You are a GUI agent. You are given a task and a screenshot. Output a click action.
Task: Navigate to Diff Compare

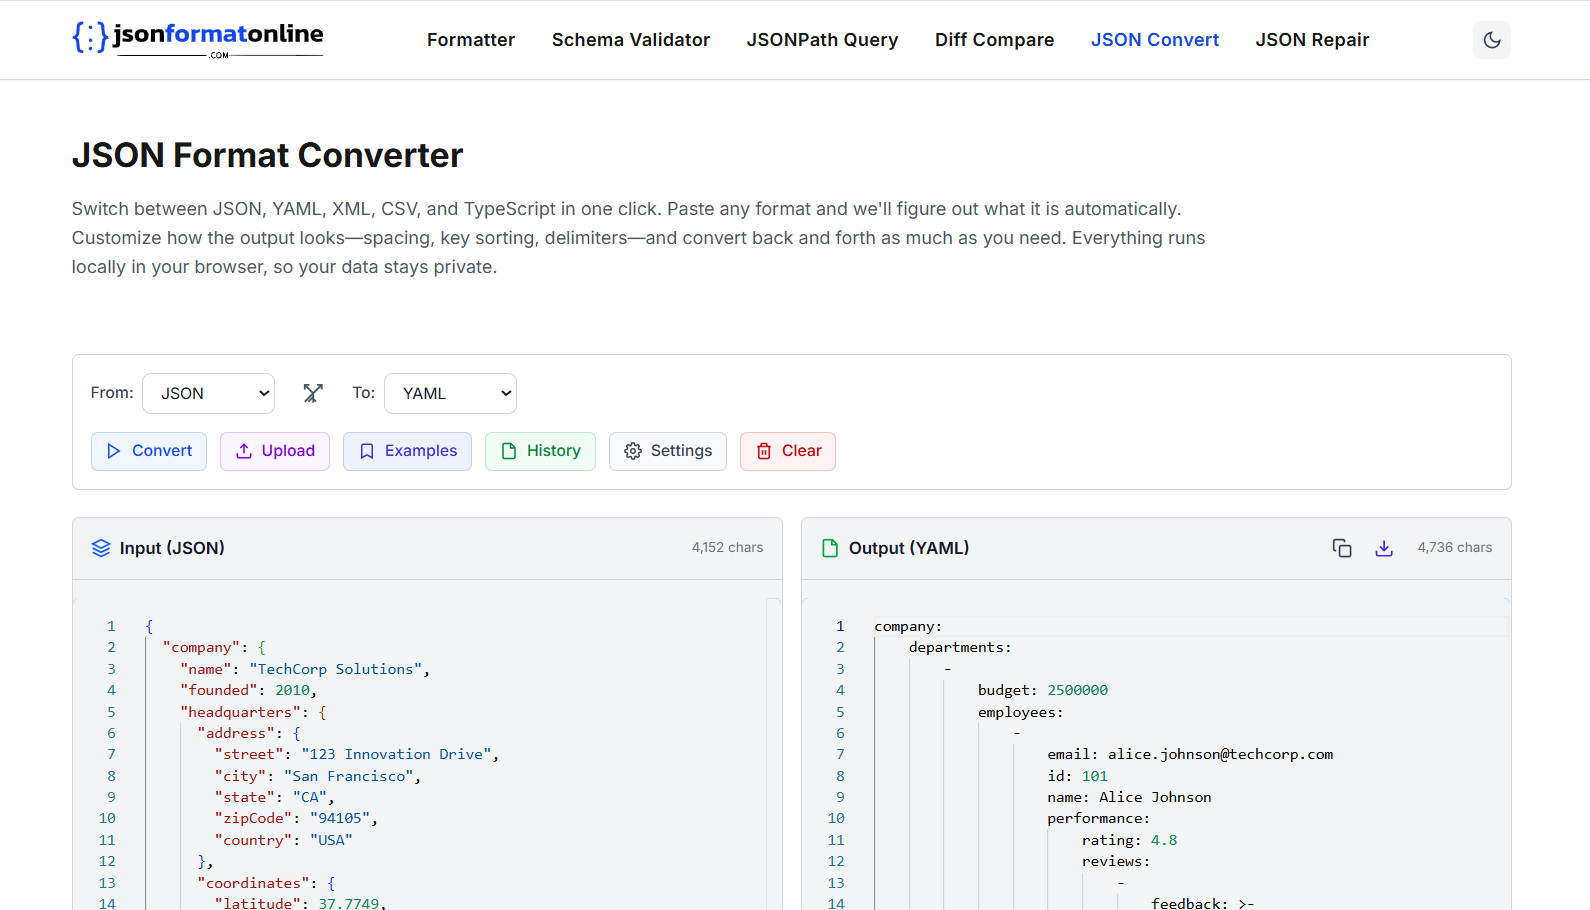994,40
